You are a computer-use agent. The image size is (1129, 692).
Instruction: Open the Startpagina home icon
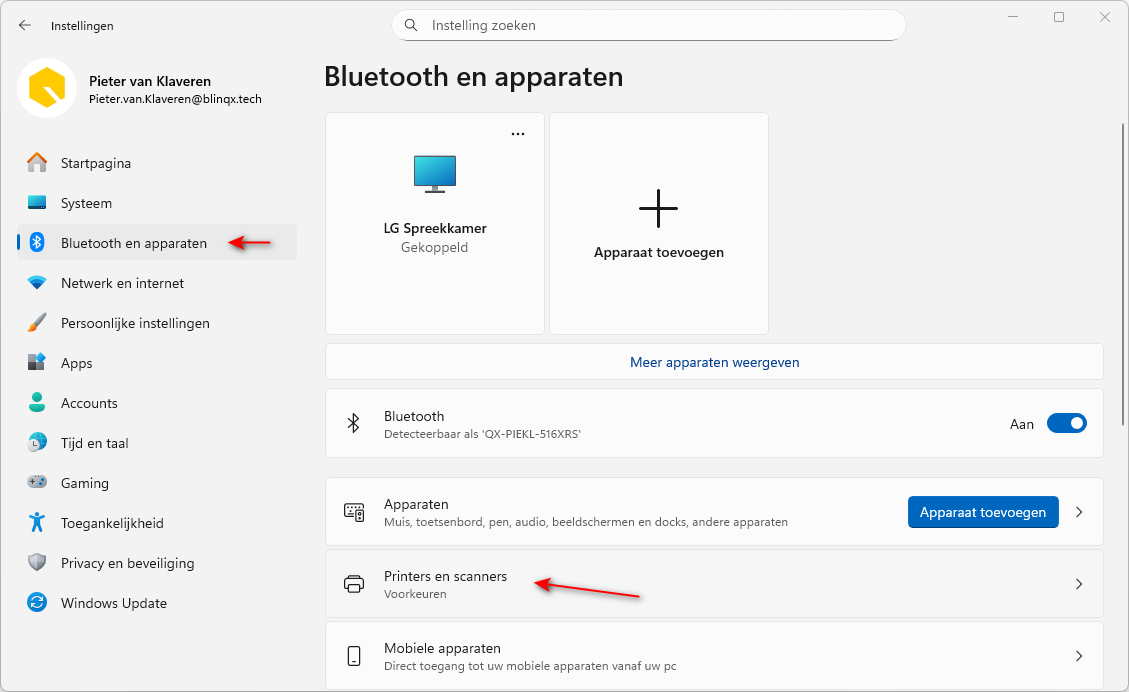click(37, 163)
